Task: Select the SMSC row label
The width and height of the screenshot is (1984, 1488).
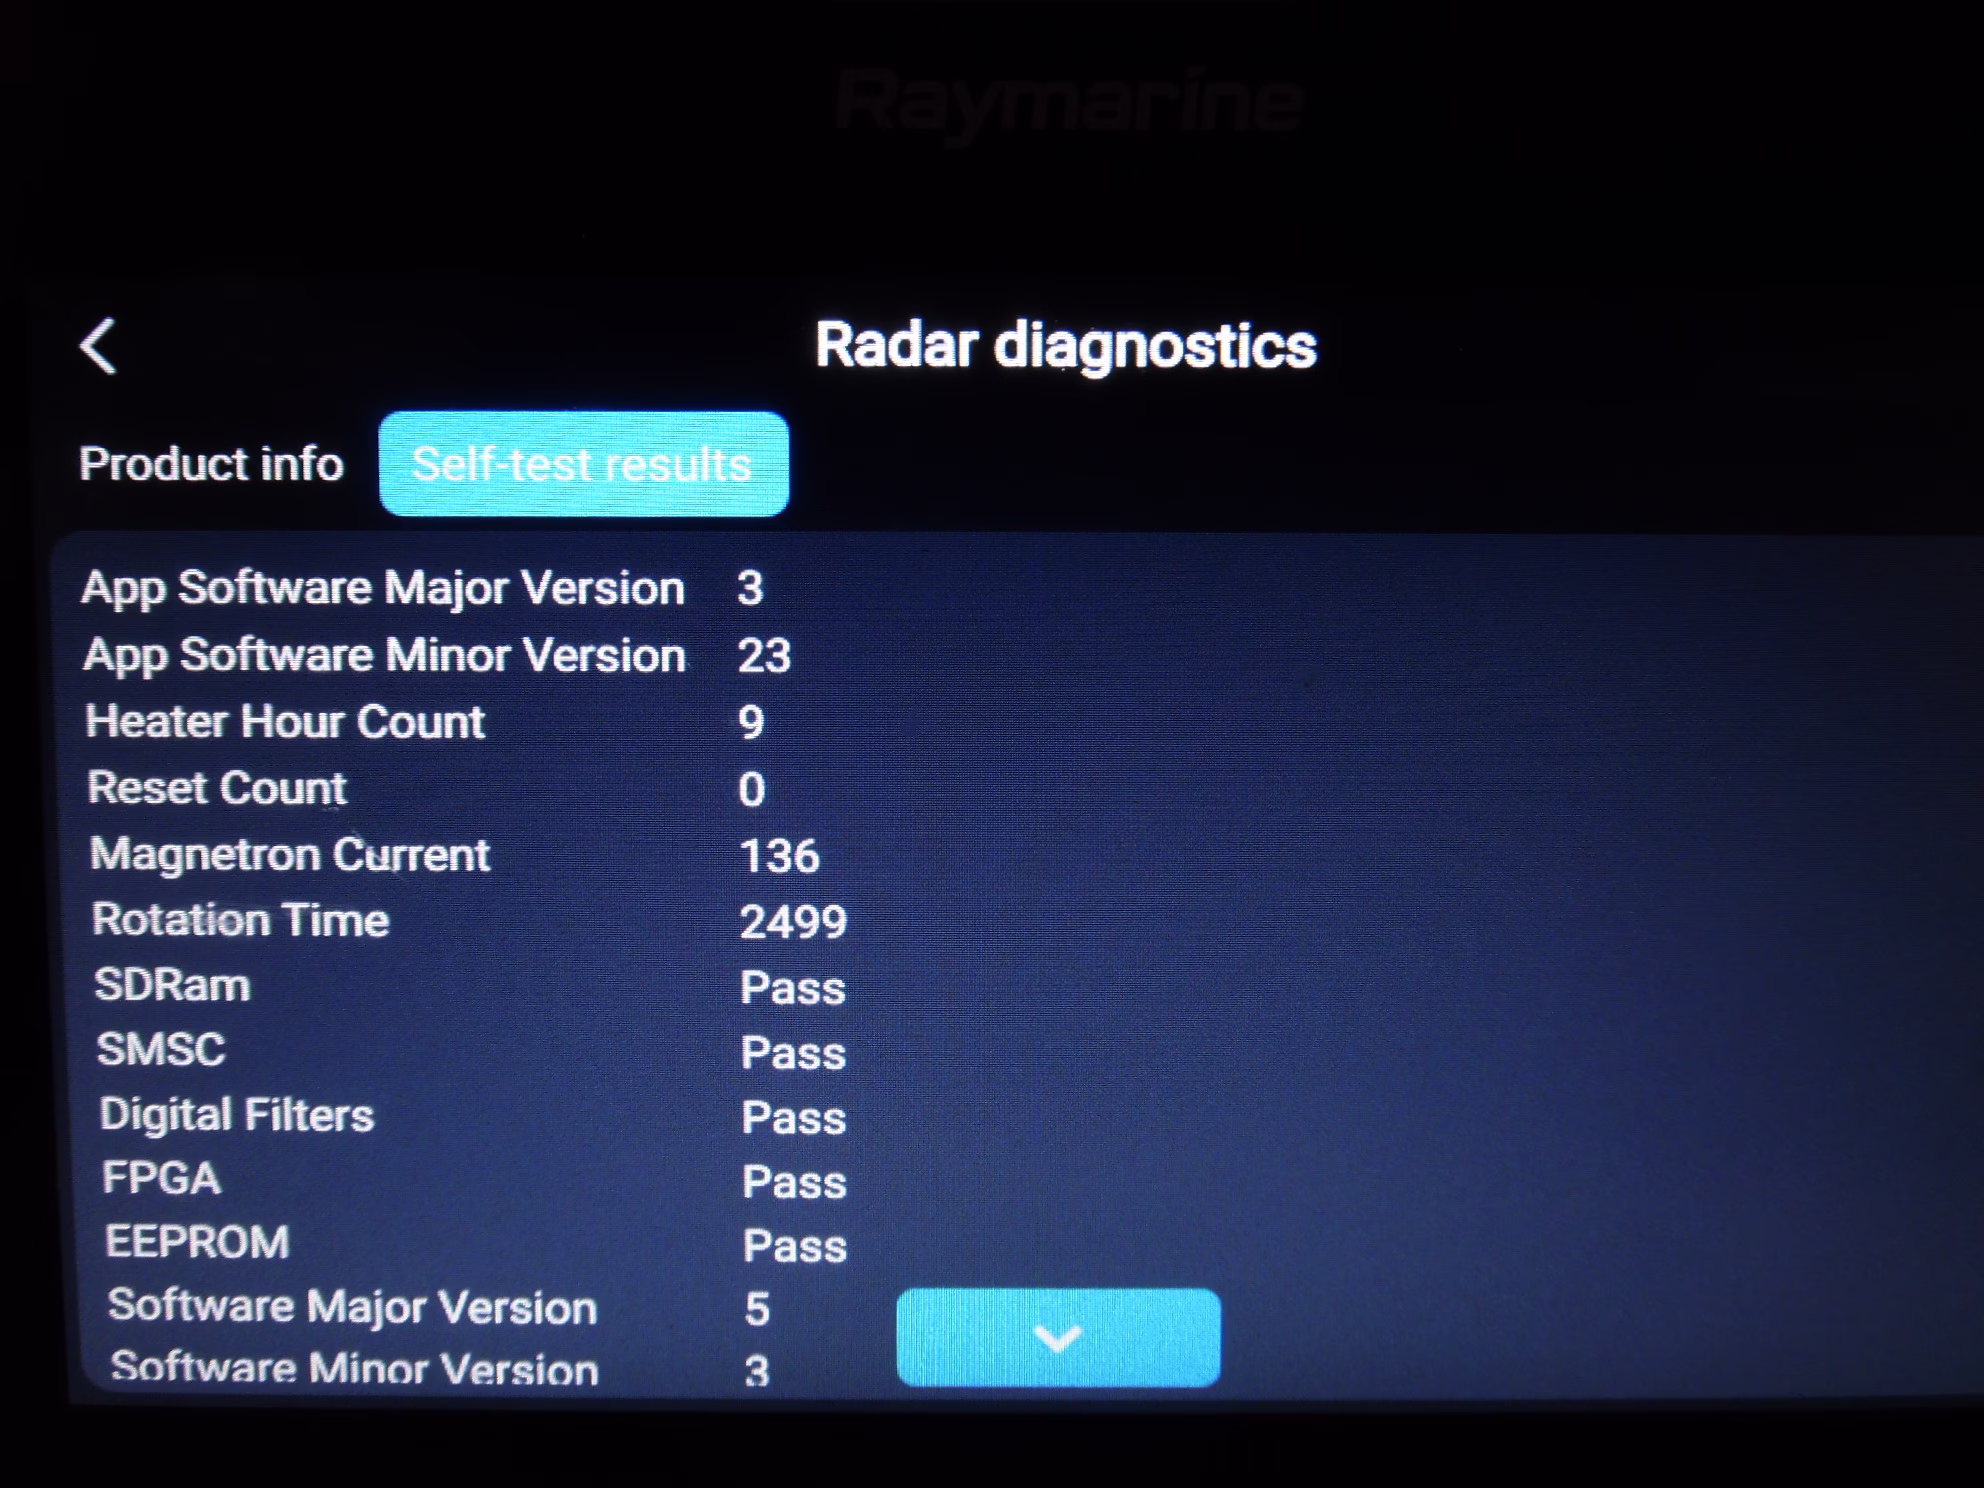Action: click(x=161, y=1050)
